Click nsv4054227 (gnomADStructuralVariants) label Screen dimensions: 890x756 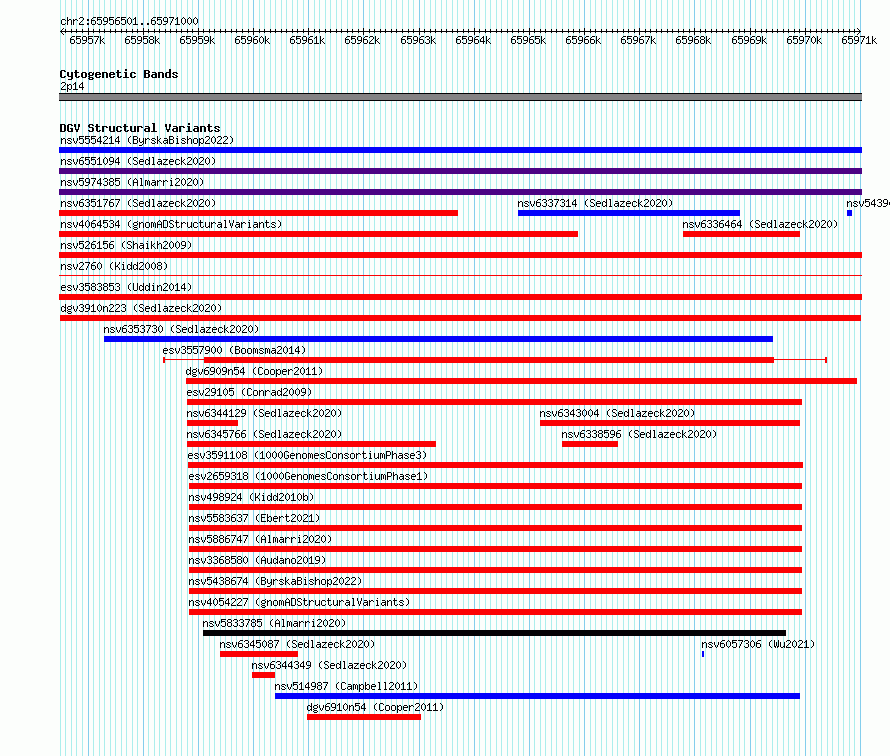(299, 602)
